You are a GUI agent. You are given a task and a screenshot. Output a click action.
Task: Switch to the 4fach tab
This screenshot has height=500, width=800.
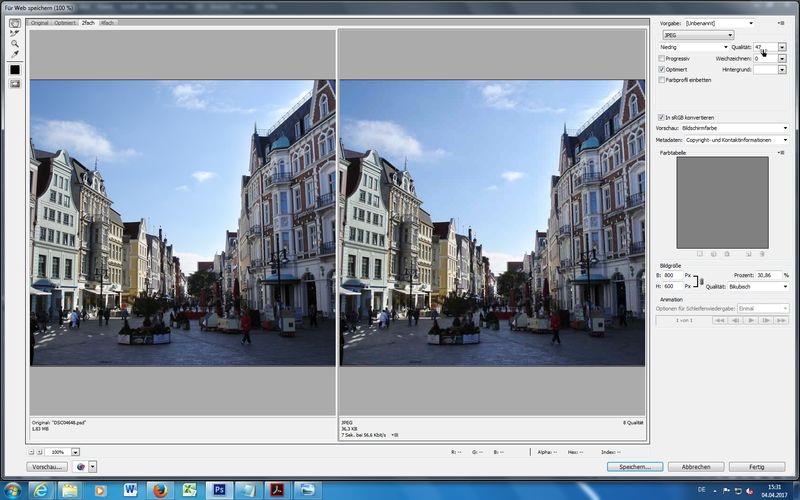pyautogui.click(x=107, y=22)
